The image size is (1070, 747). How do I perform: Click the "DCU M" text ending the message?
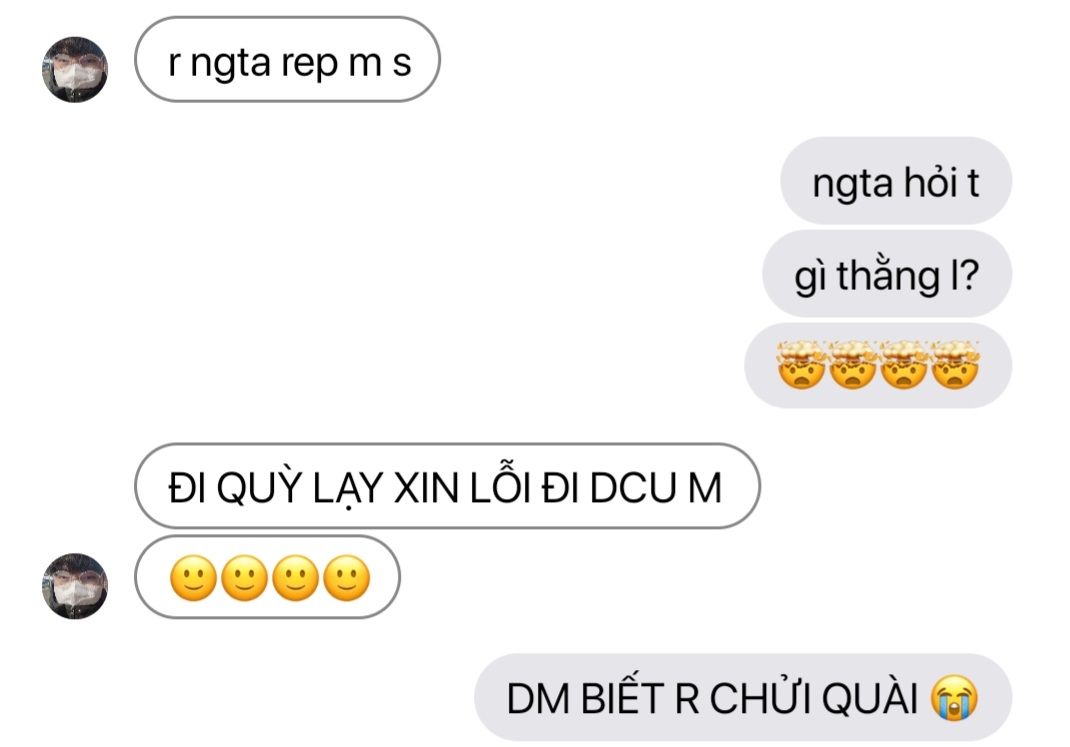point(656,488)
